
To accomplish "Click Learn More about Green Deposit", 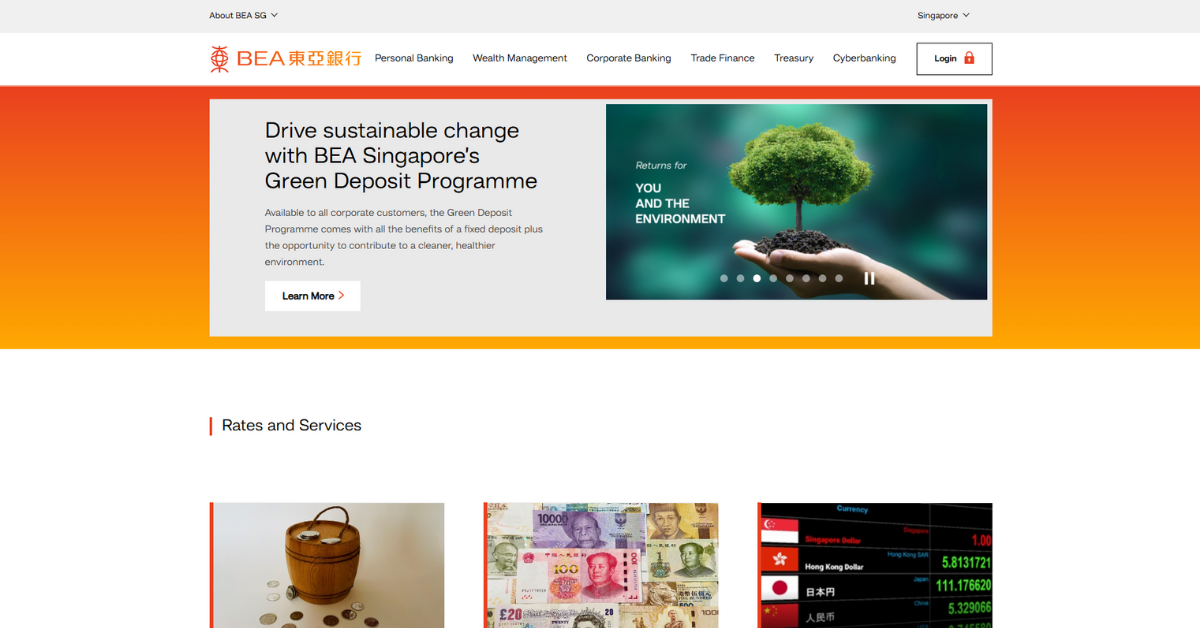I will click(312, 296).
